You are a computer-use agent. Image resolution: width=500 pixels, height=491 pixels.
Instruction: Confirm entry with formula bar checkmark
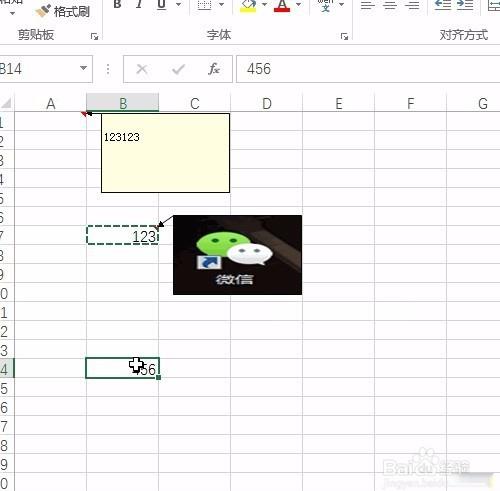pyautogui.click(x=178, y=69)
